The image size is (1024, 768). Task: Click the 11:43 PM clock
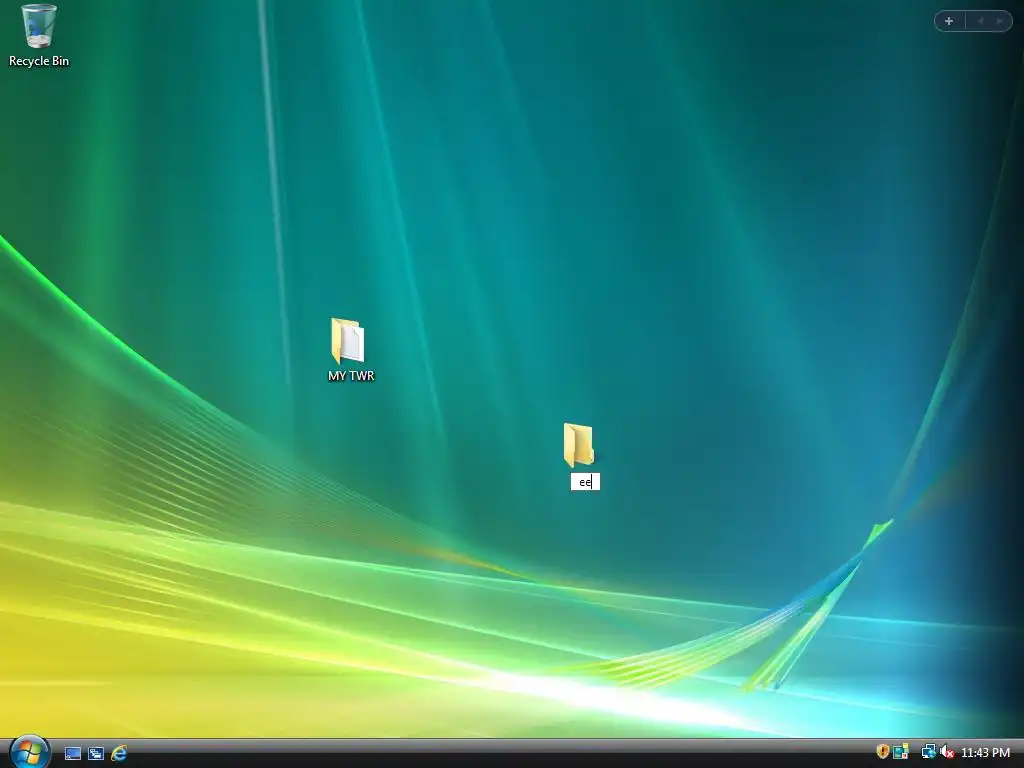pyautogui.click(x=985, y=752)
